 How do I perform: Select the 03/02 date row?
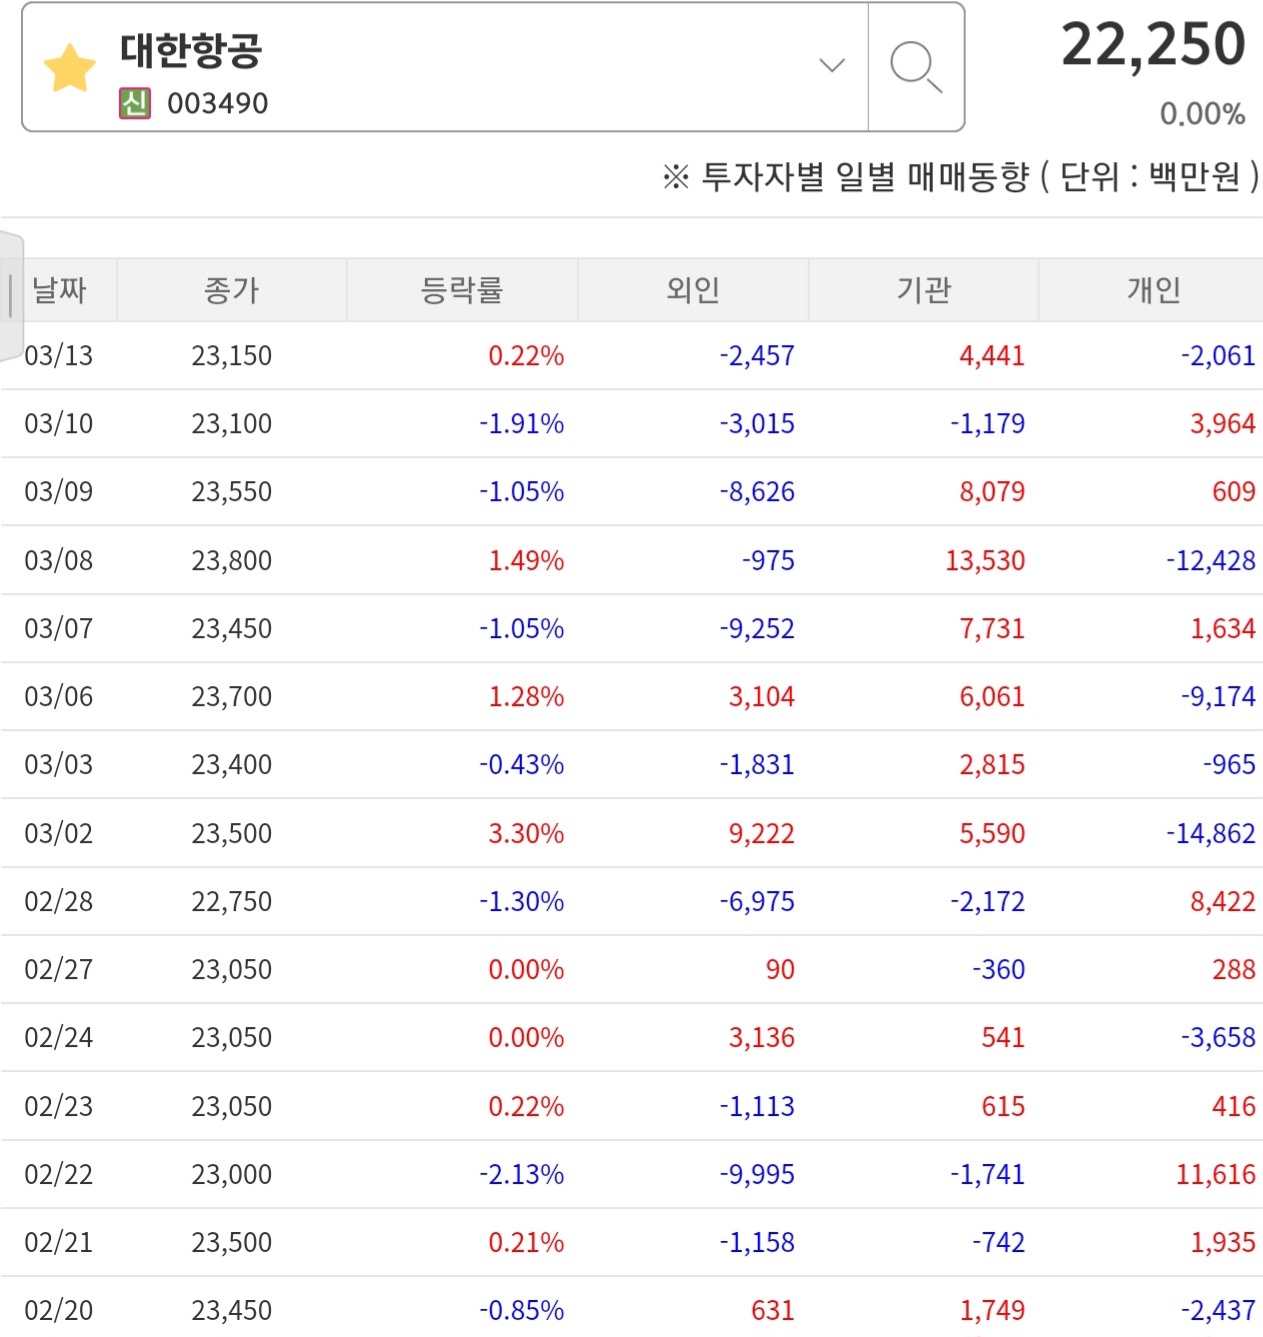631,834
